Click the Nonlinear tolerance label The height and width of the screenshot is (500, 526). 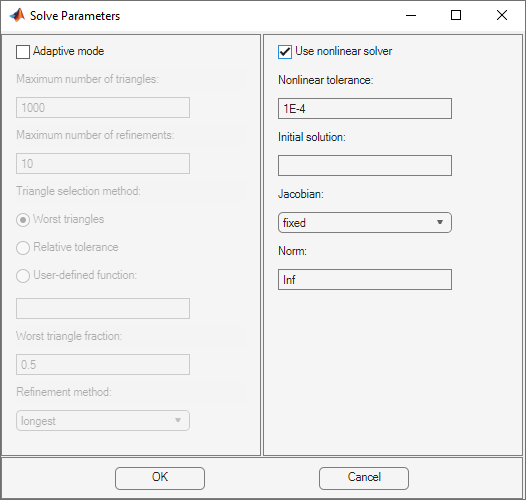[x=325, y=80]
